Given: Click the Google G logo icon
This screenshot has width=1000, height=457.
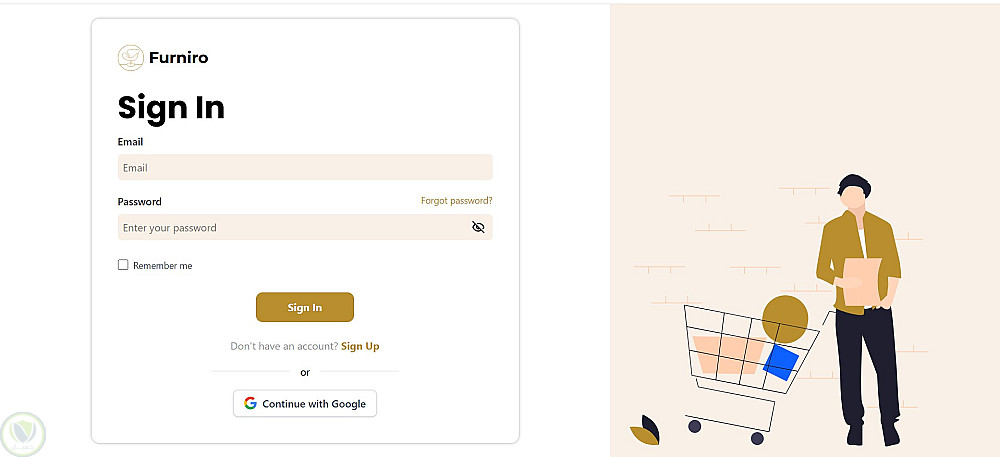Looking at the screenshot, I should pyautogui.click(x=250, y=404).
